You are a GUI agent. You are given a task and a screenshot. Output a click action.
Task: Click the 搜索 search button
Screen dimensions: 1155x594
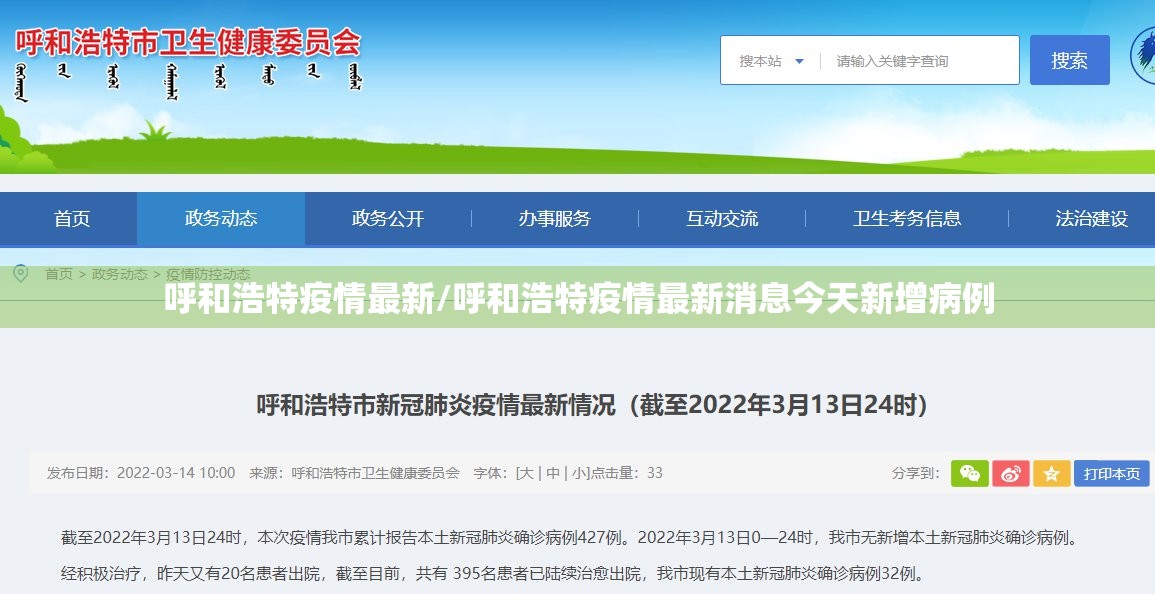1070,60
